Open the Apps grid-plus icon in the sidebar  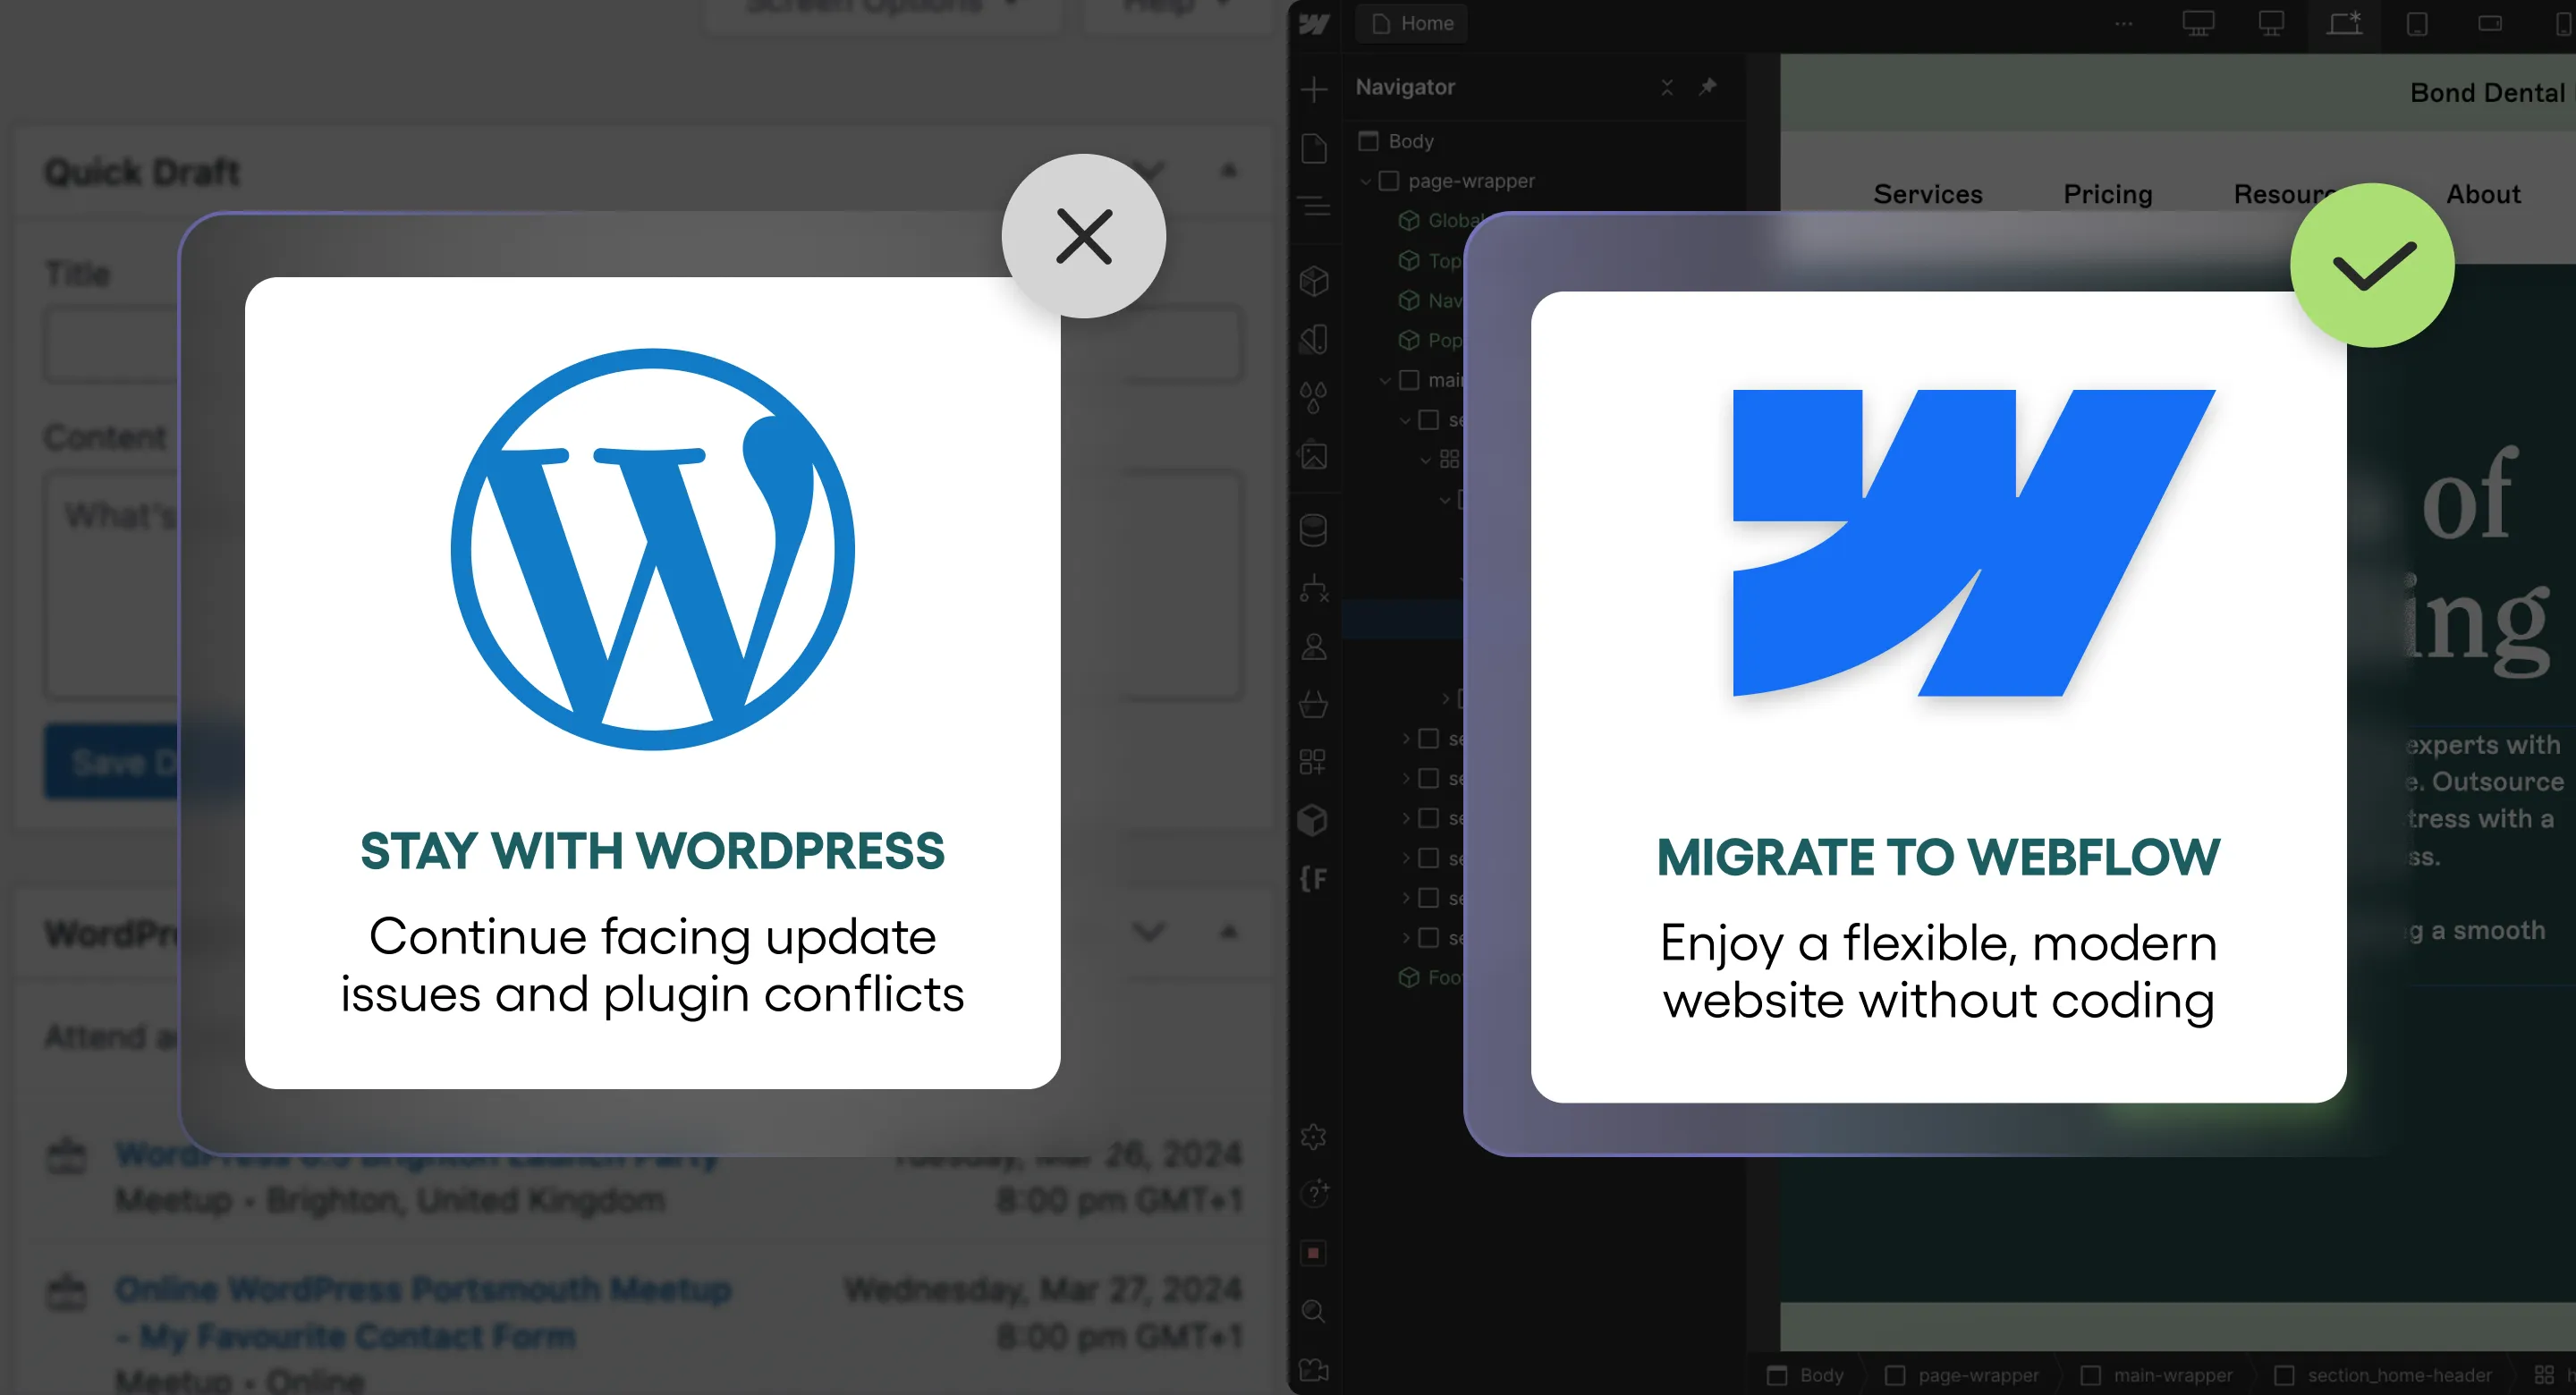(x=1313, y=762)
